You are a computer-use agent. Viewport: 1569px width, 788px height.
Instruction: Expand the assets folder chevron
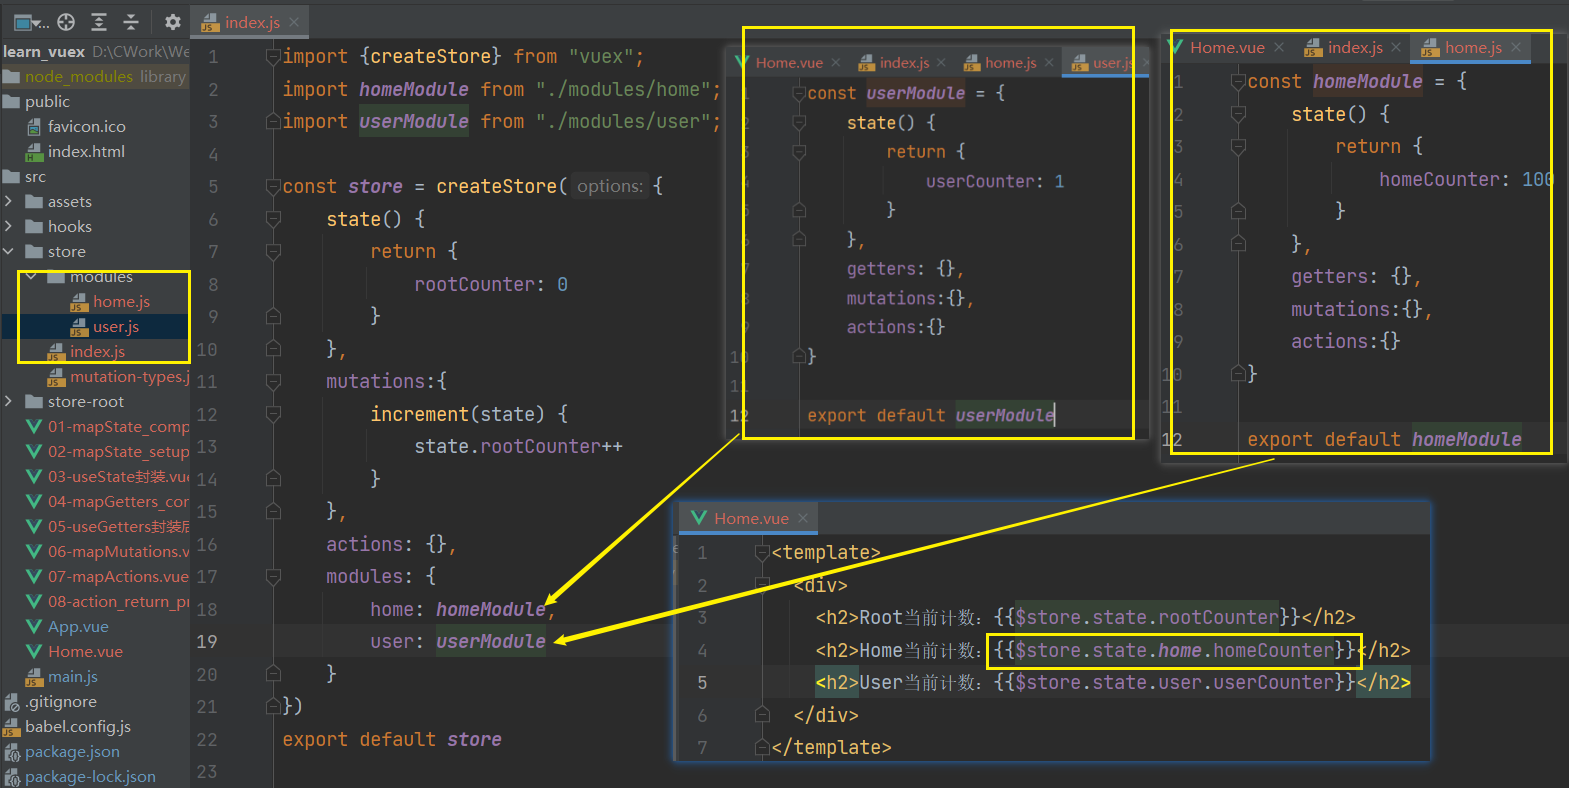9,202
